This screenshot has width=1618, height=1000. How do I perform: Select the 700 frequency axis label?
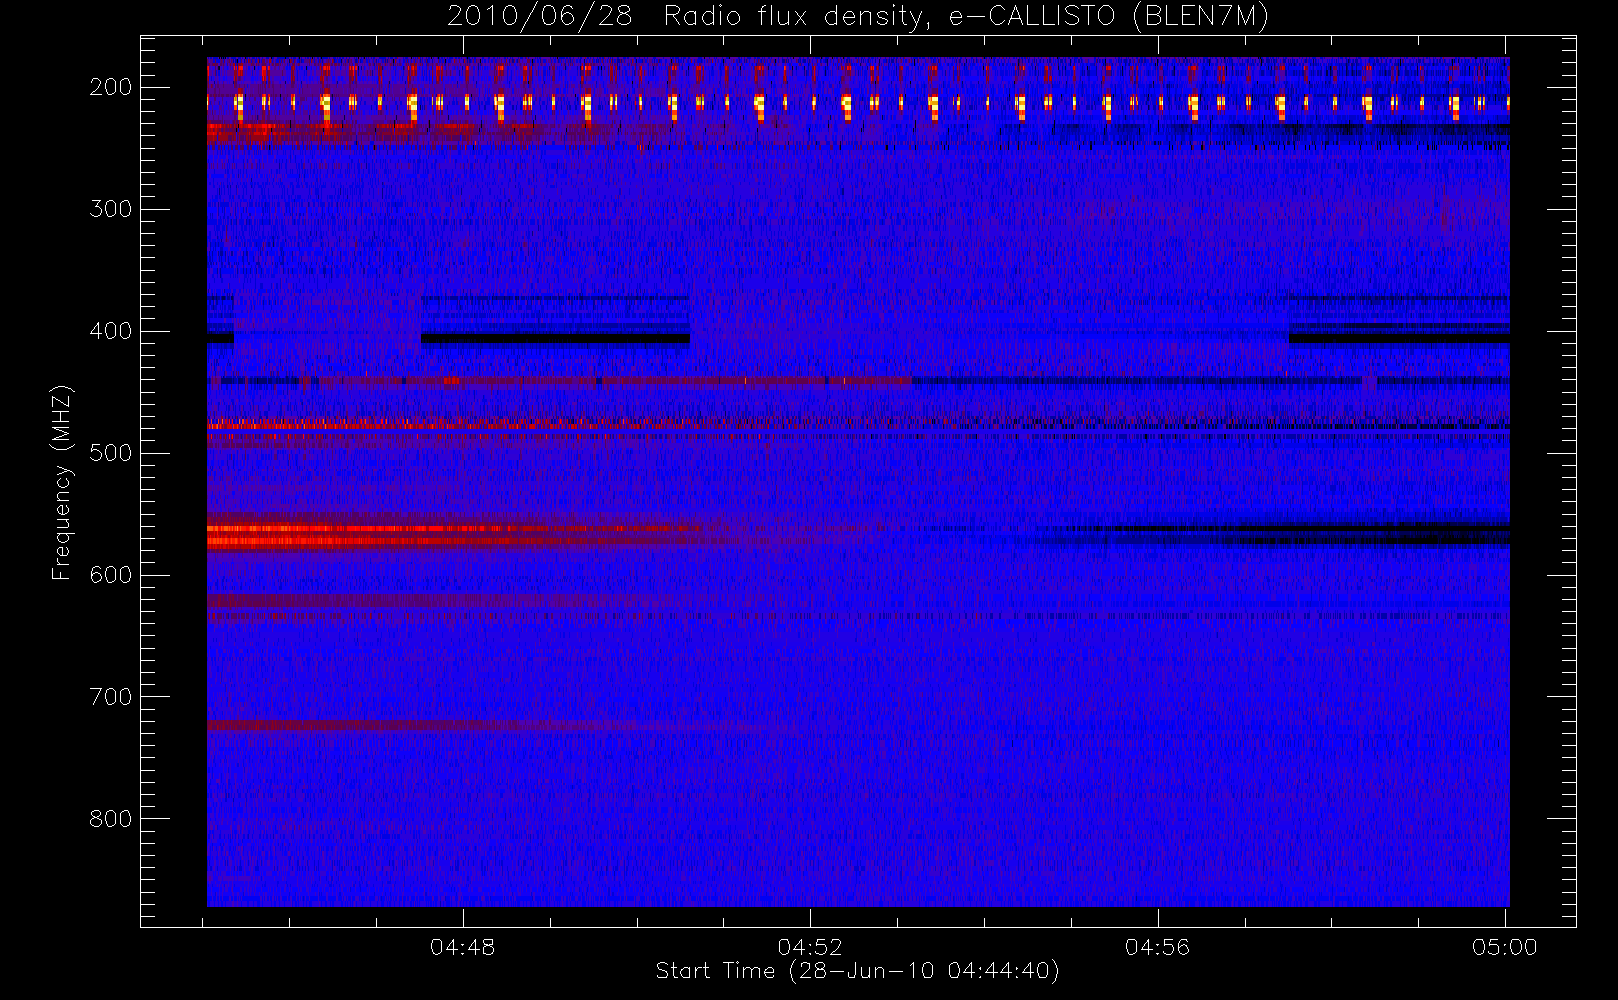111,698
